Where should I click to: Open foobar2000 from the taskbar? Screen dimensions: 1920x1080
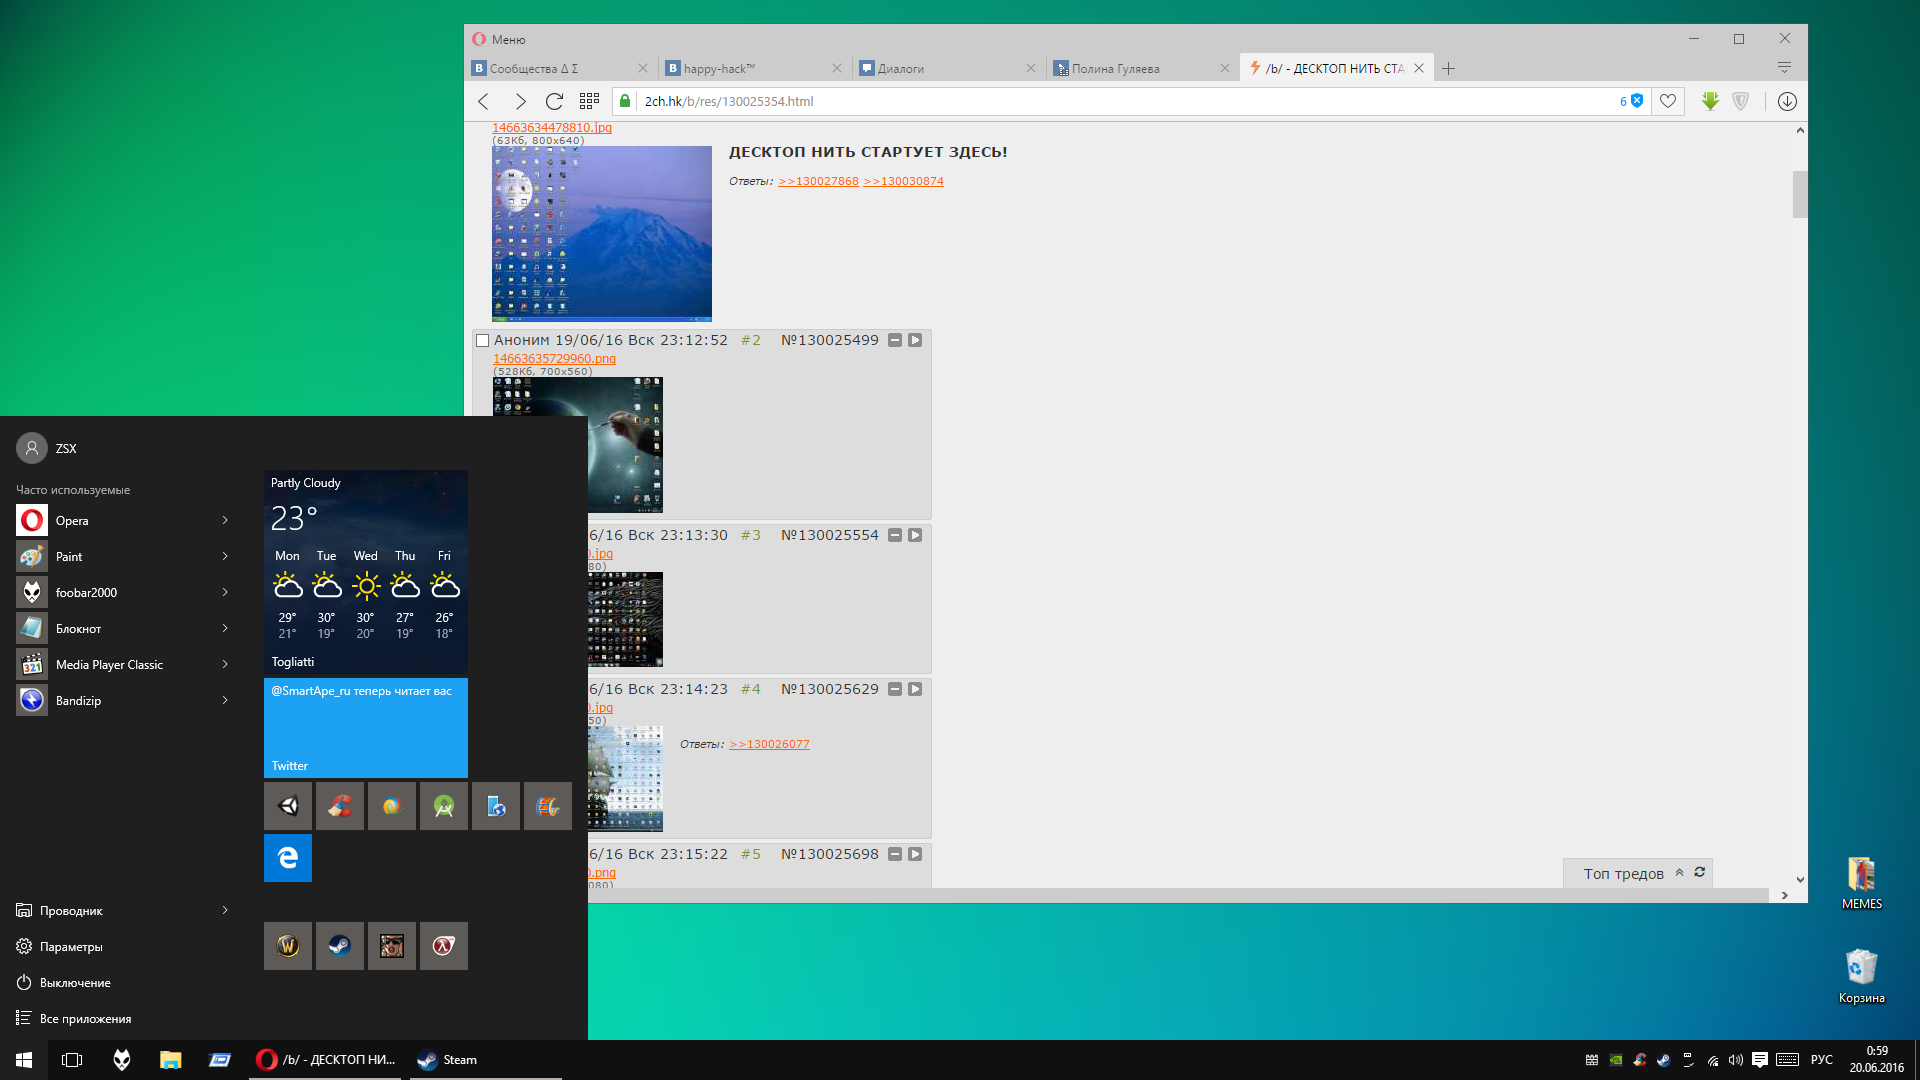pos(122,1060)
